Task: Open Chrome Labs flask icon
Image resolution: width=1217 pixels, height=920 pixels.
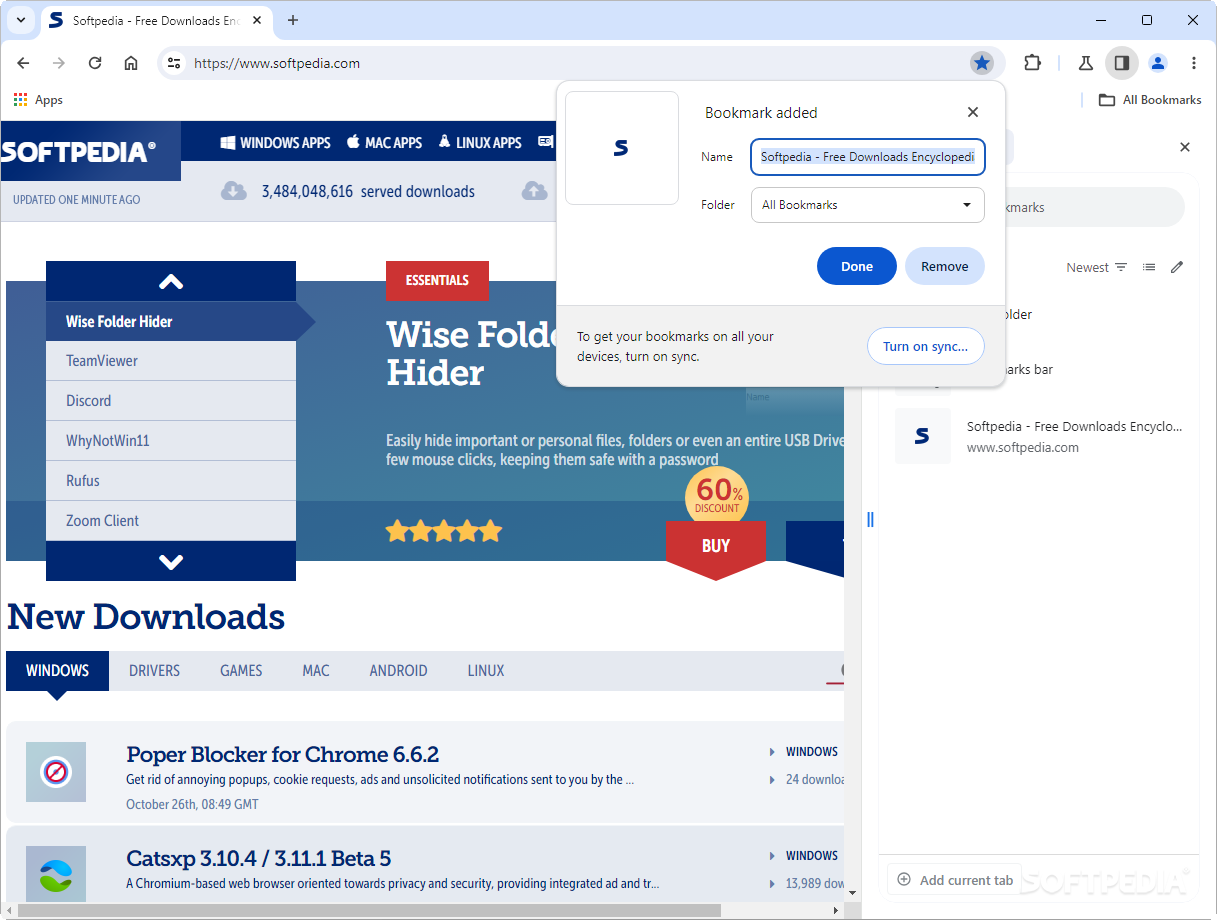Action: coord(1085,63)
